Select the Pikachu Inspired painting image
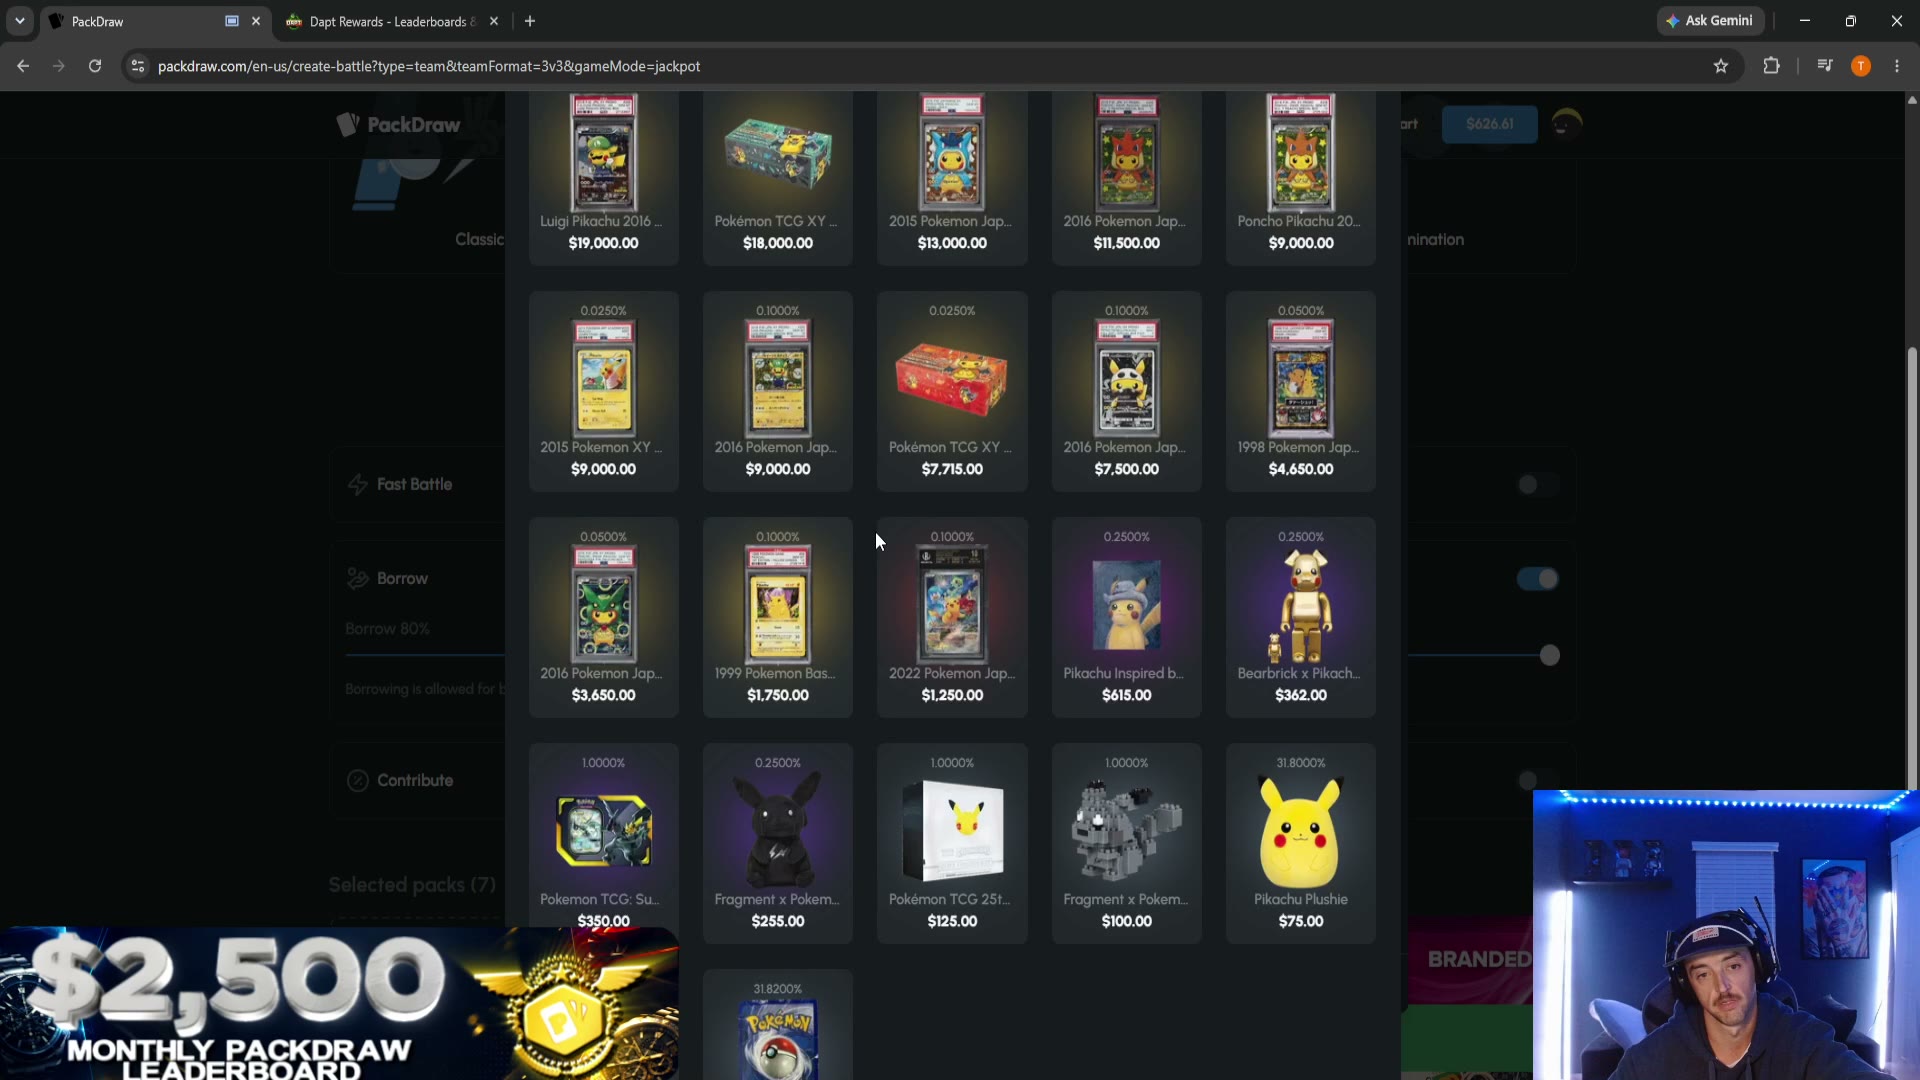Viewport: 1920px width, 1080px height. click(x=1126, y=605)
